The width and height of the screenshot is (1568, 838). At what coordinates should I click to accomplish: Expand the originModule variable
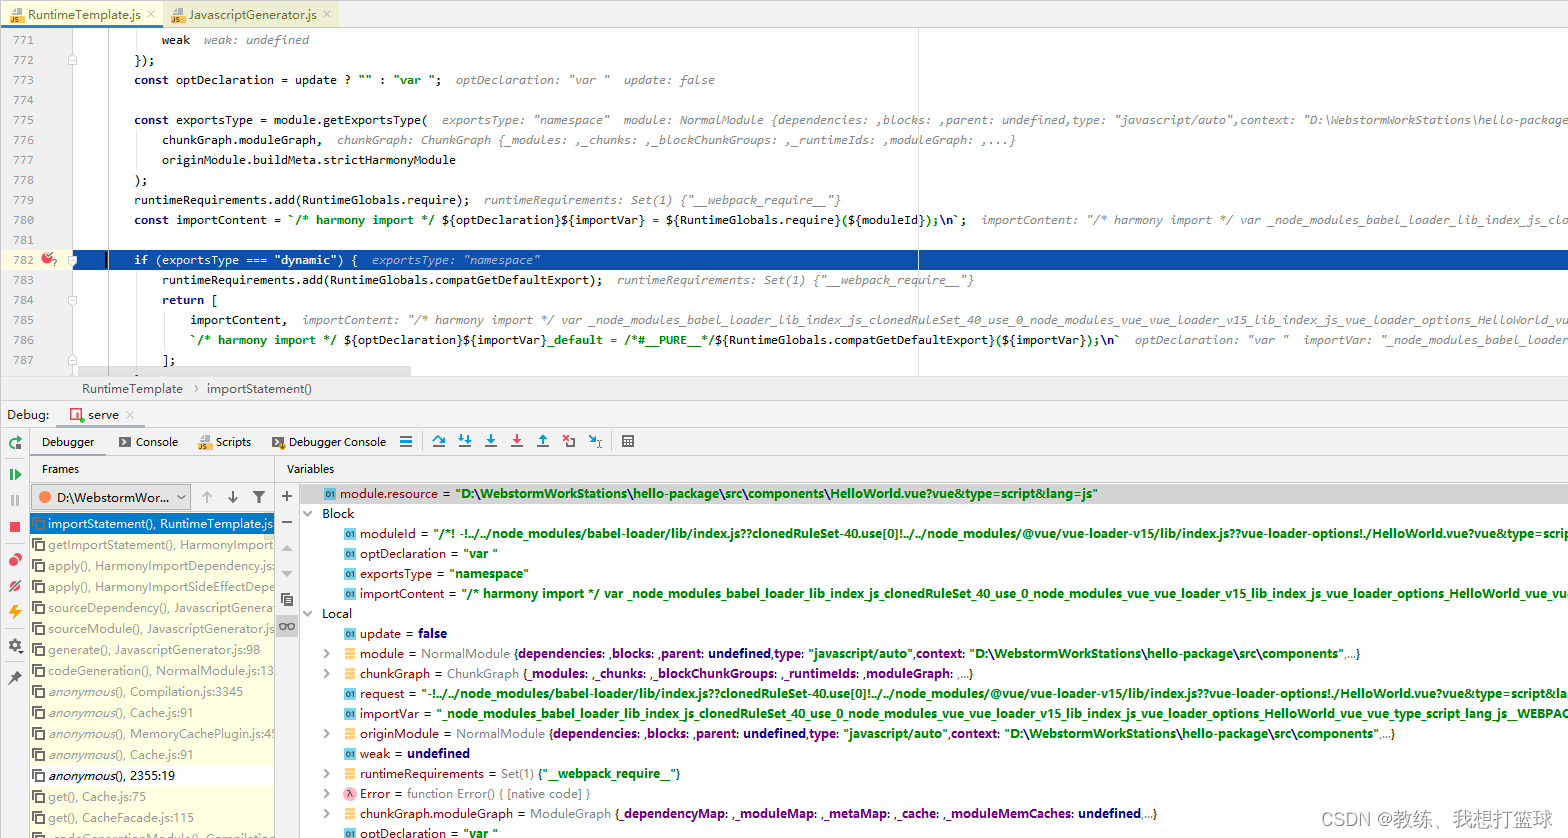327,734
